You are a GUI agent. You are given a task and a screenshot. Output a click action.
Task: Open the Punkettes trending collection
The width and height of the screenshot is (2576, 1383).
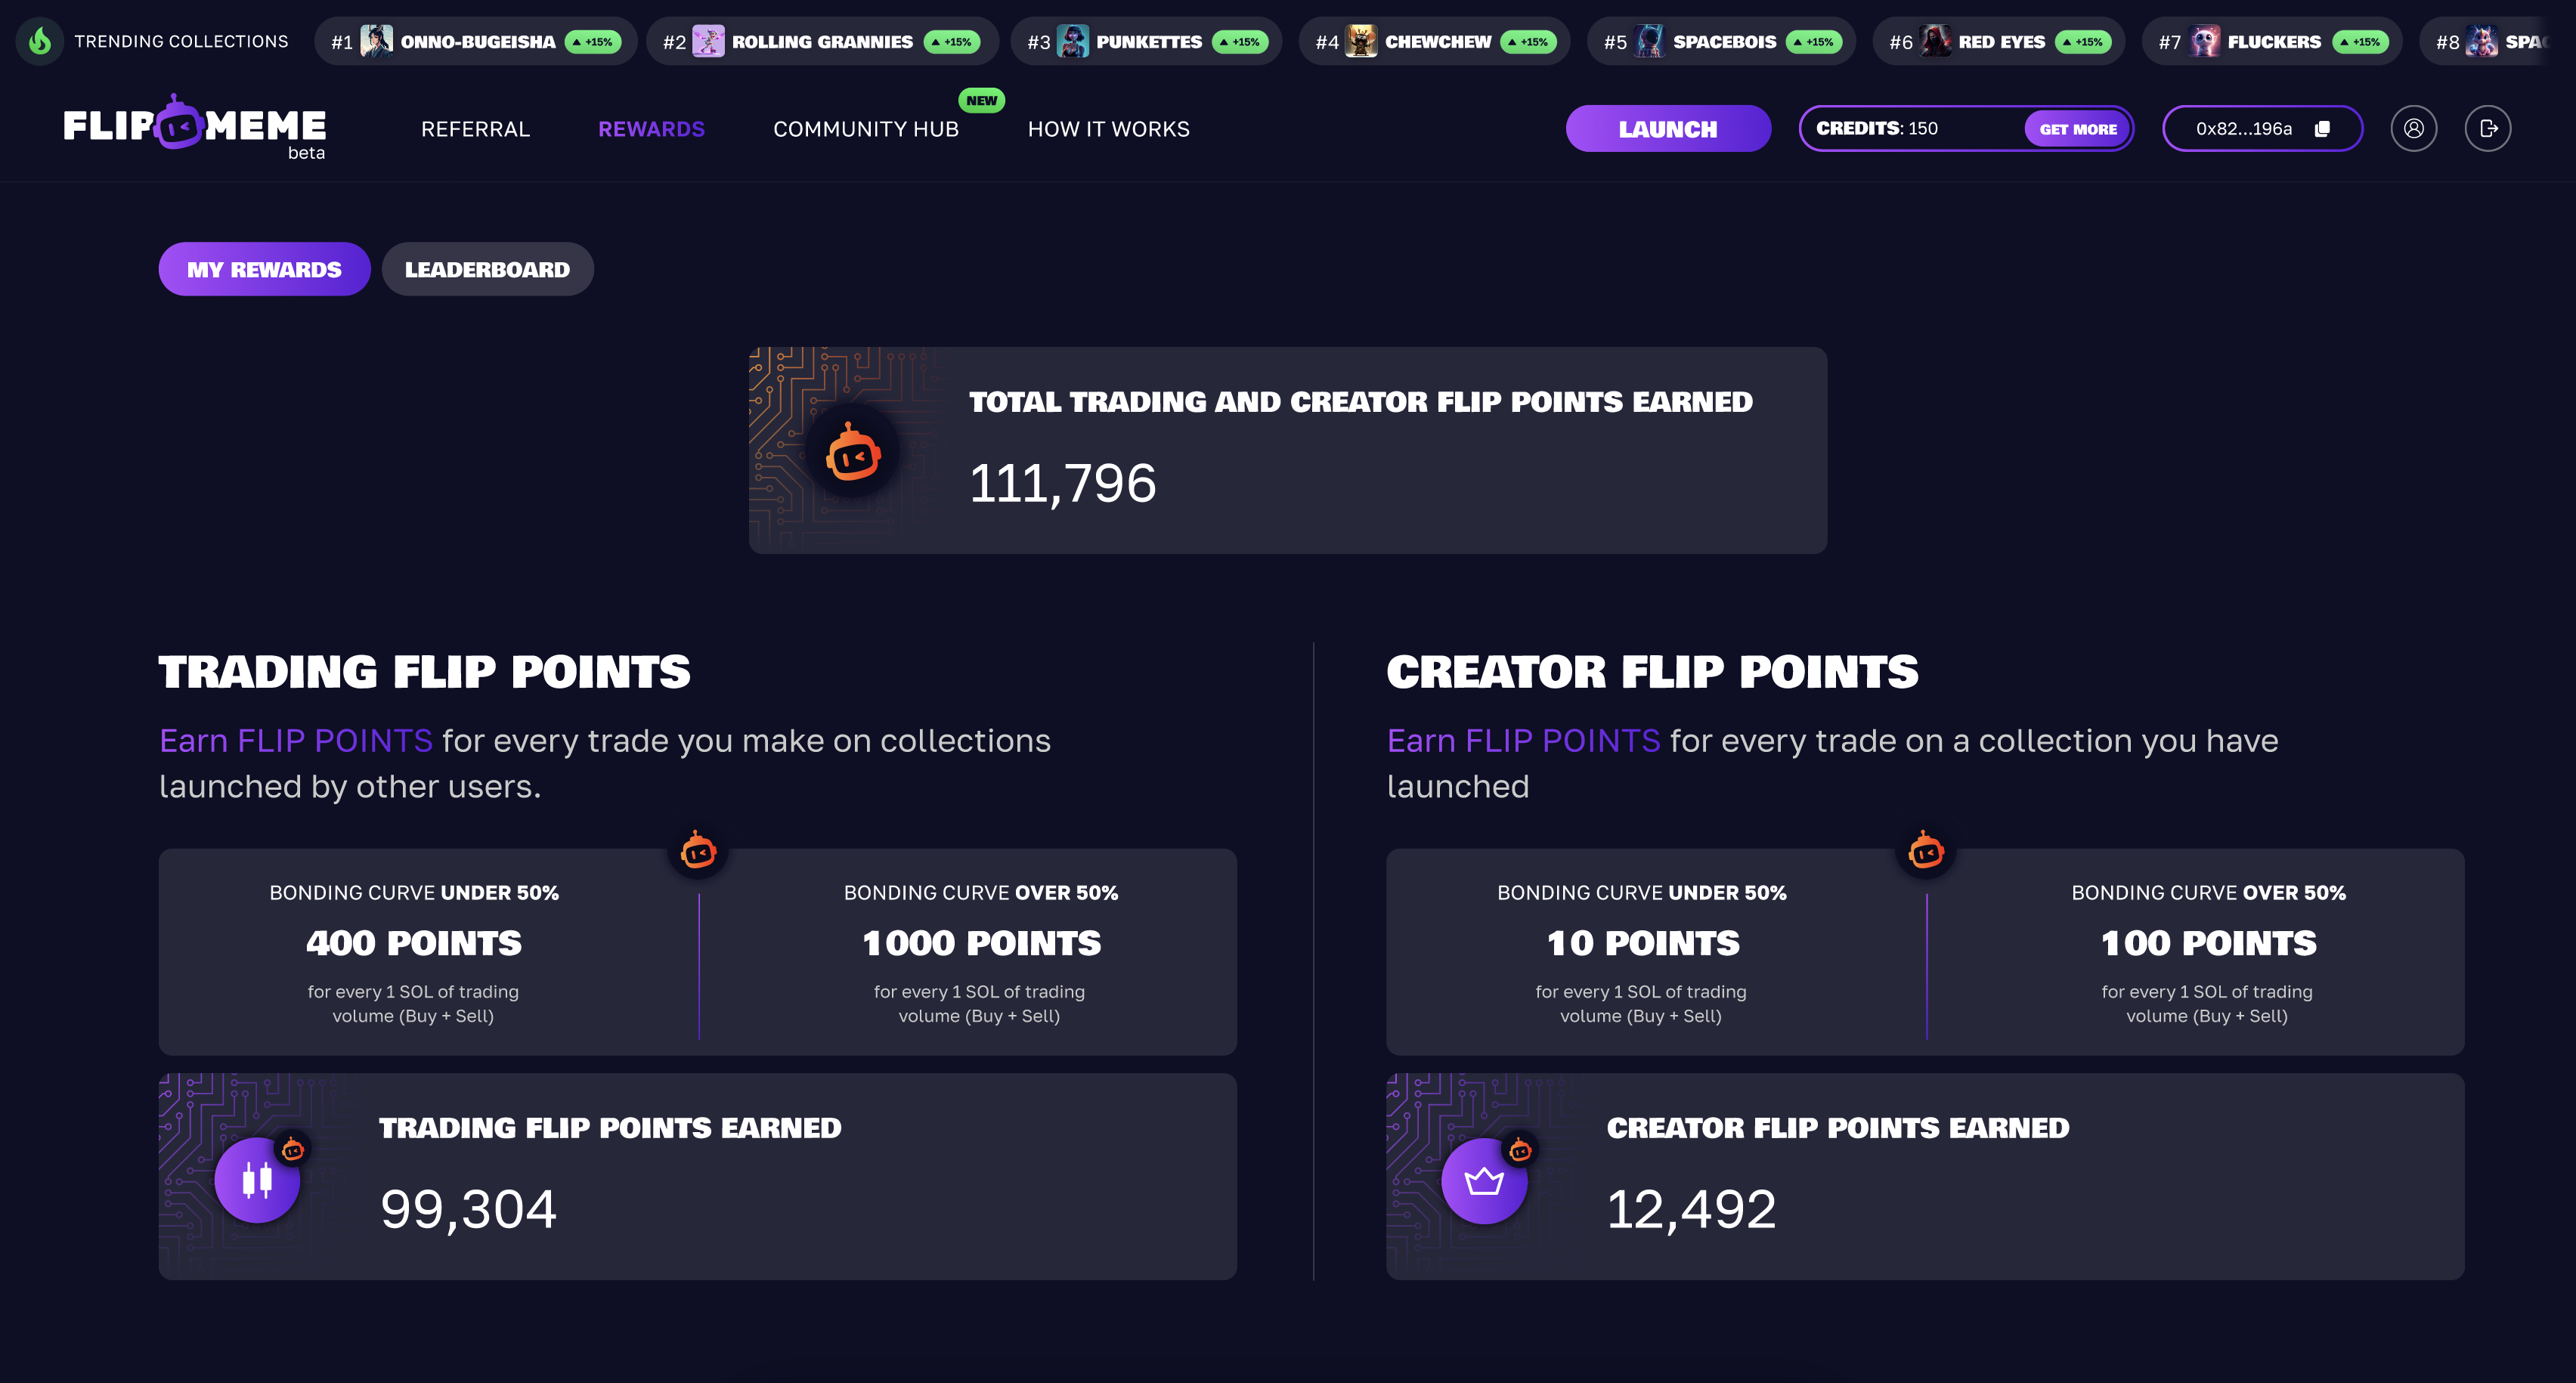1148,42
